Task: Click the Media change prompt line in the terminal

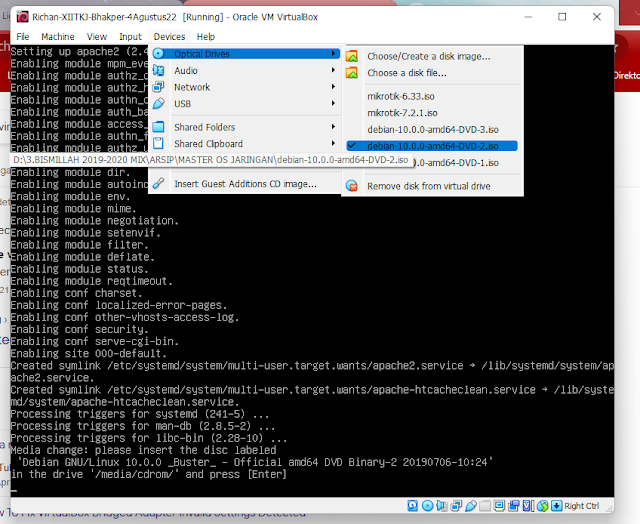Action: 143,450
